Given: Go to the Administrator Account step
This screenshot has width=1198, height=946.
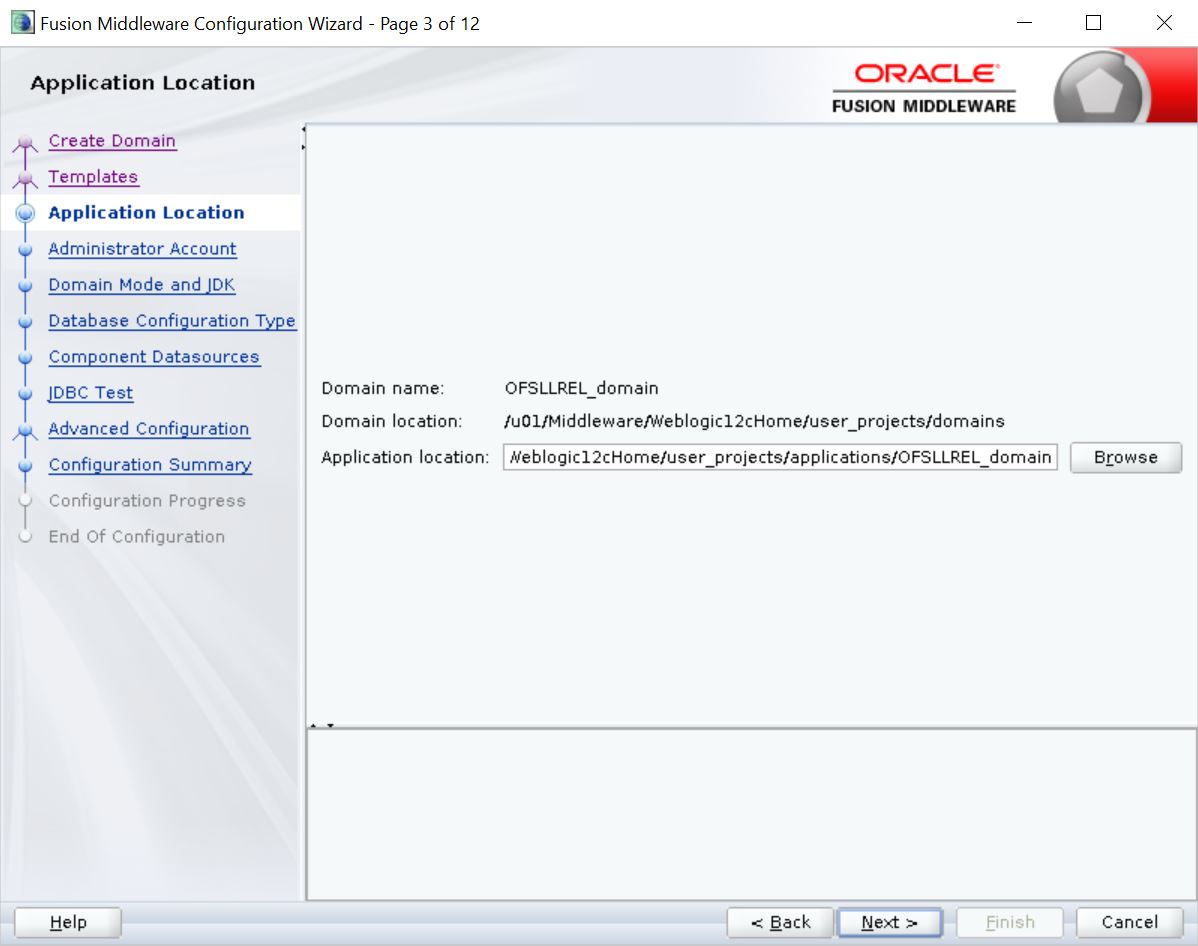Looking at the screenshot, I should [143, 249].
